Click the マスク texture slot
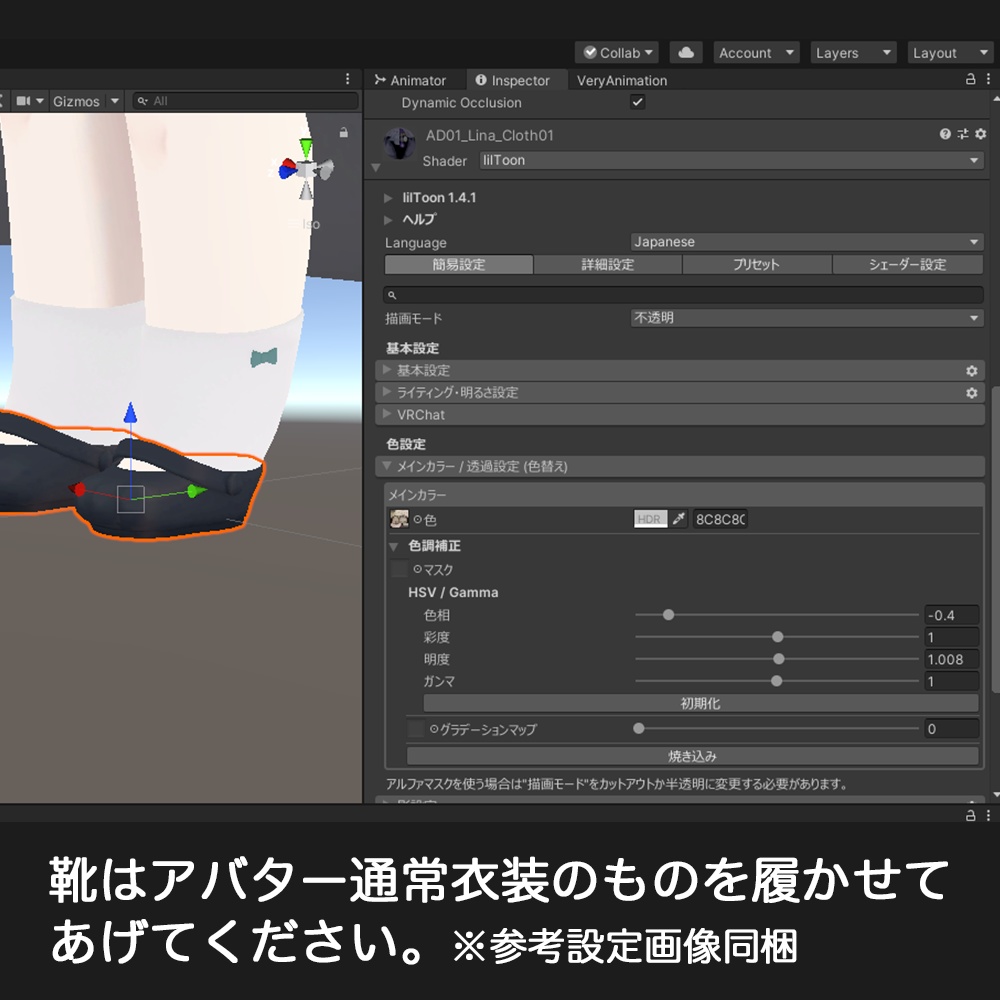The image size is (1000, 1000). tap(400, 569)
